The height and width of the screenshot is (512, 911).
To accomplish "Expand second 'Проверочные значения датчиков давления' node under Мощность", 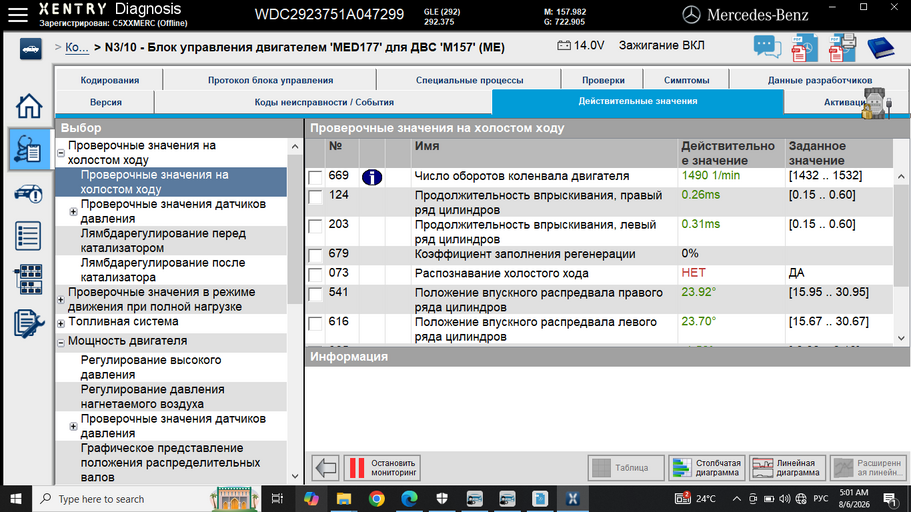I will (73, 426).
